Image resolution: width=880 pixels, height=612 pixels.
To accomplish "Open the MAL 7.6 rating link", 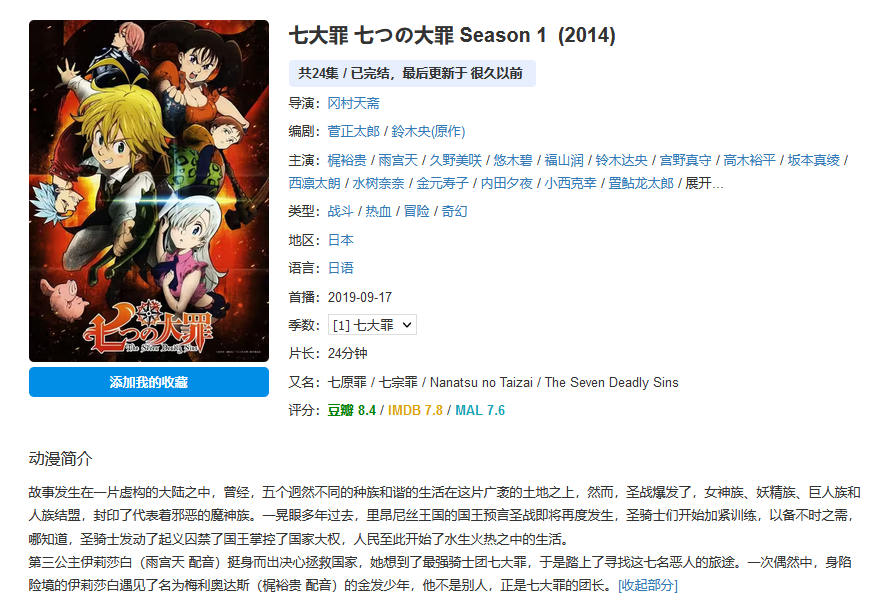I will [480, 410].
